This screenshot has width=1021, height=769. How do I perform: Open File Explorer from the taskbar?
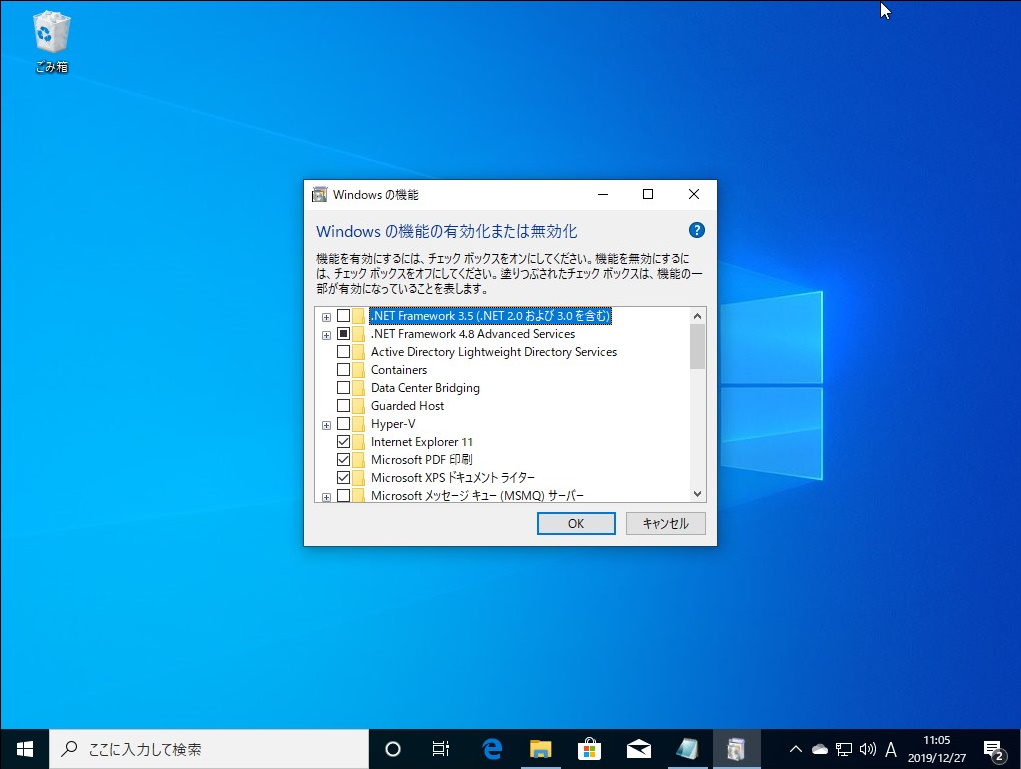[540, 748]
